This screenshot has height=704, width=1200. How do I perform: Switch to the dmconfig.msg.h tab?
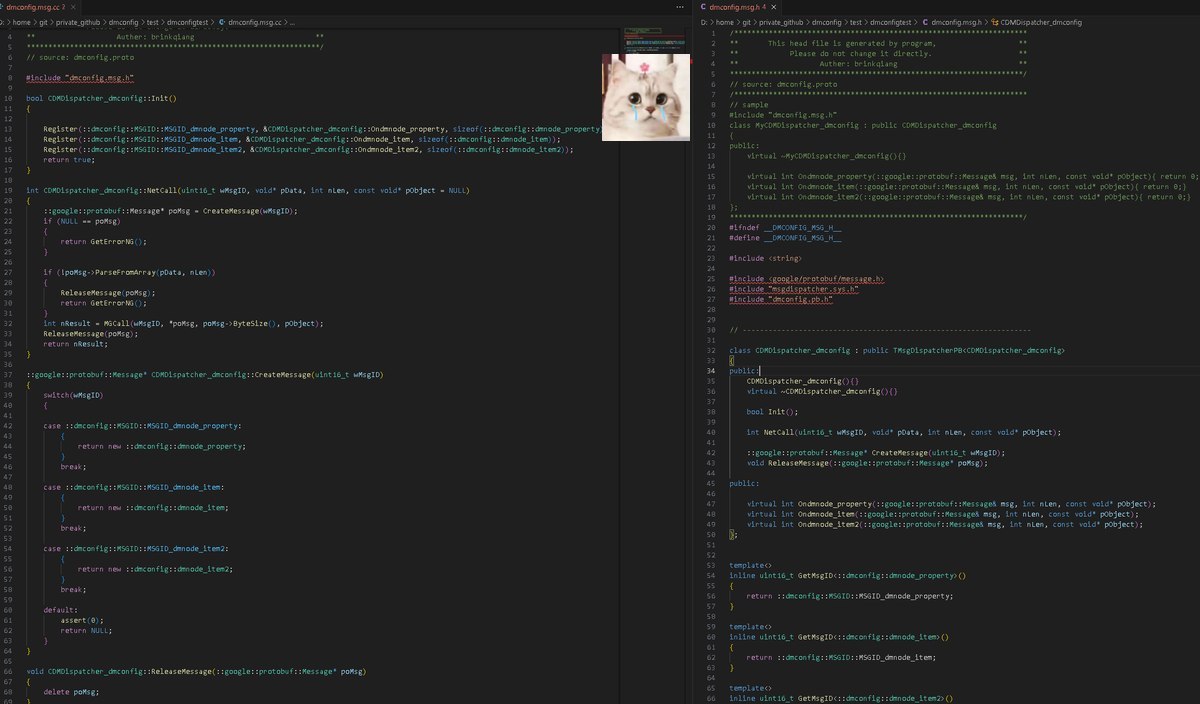pyautogui.click(x=740, y=7)
